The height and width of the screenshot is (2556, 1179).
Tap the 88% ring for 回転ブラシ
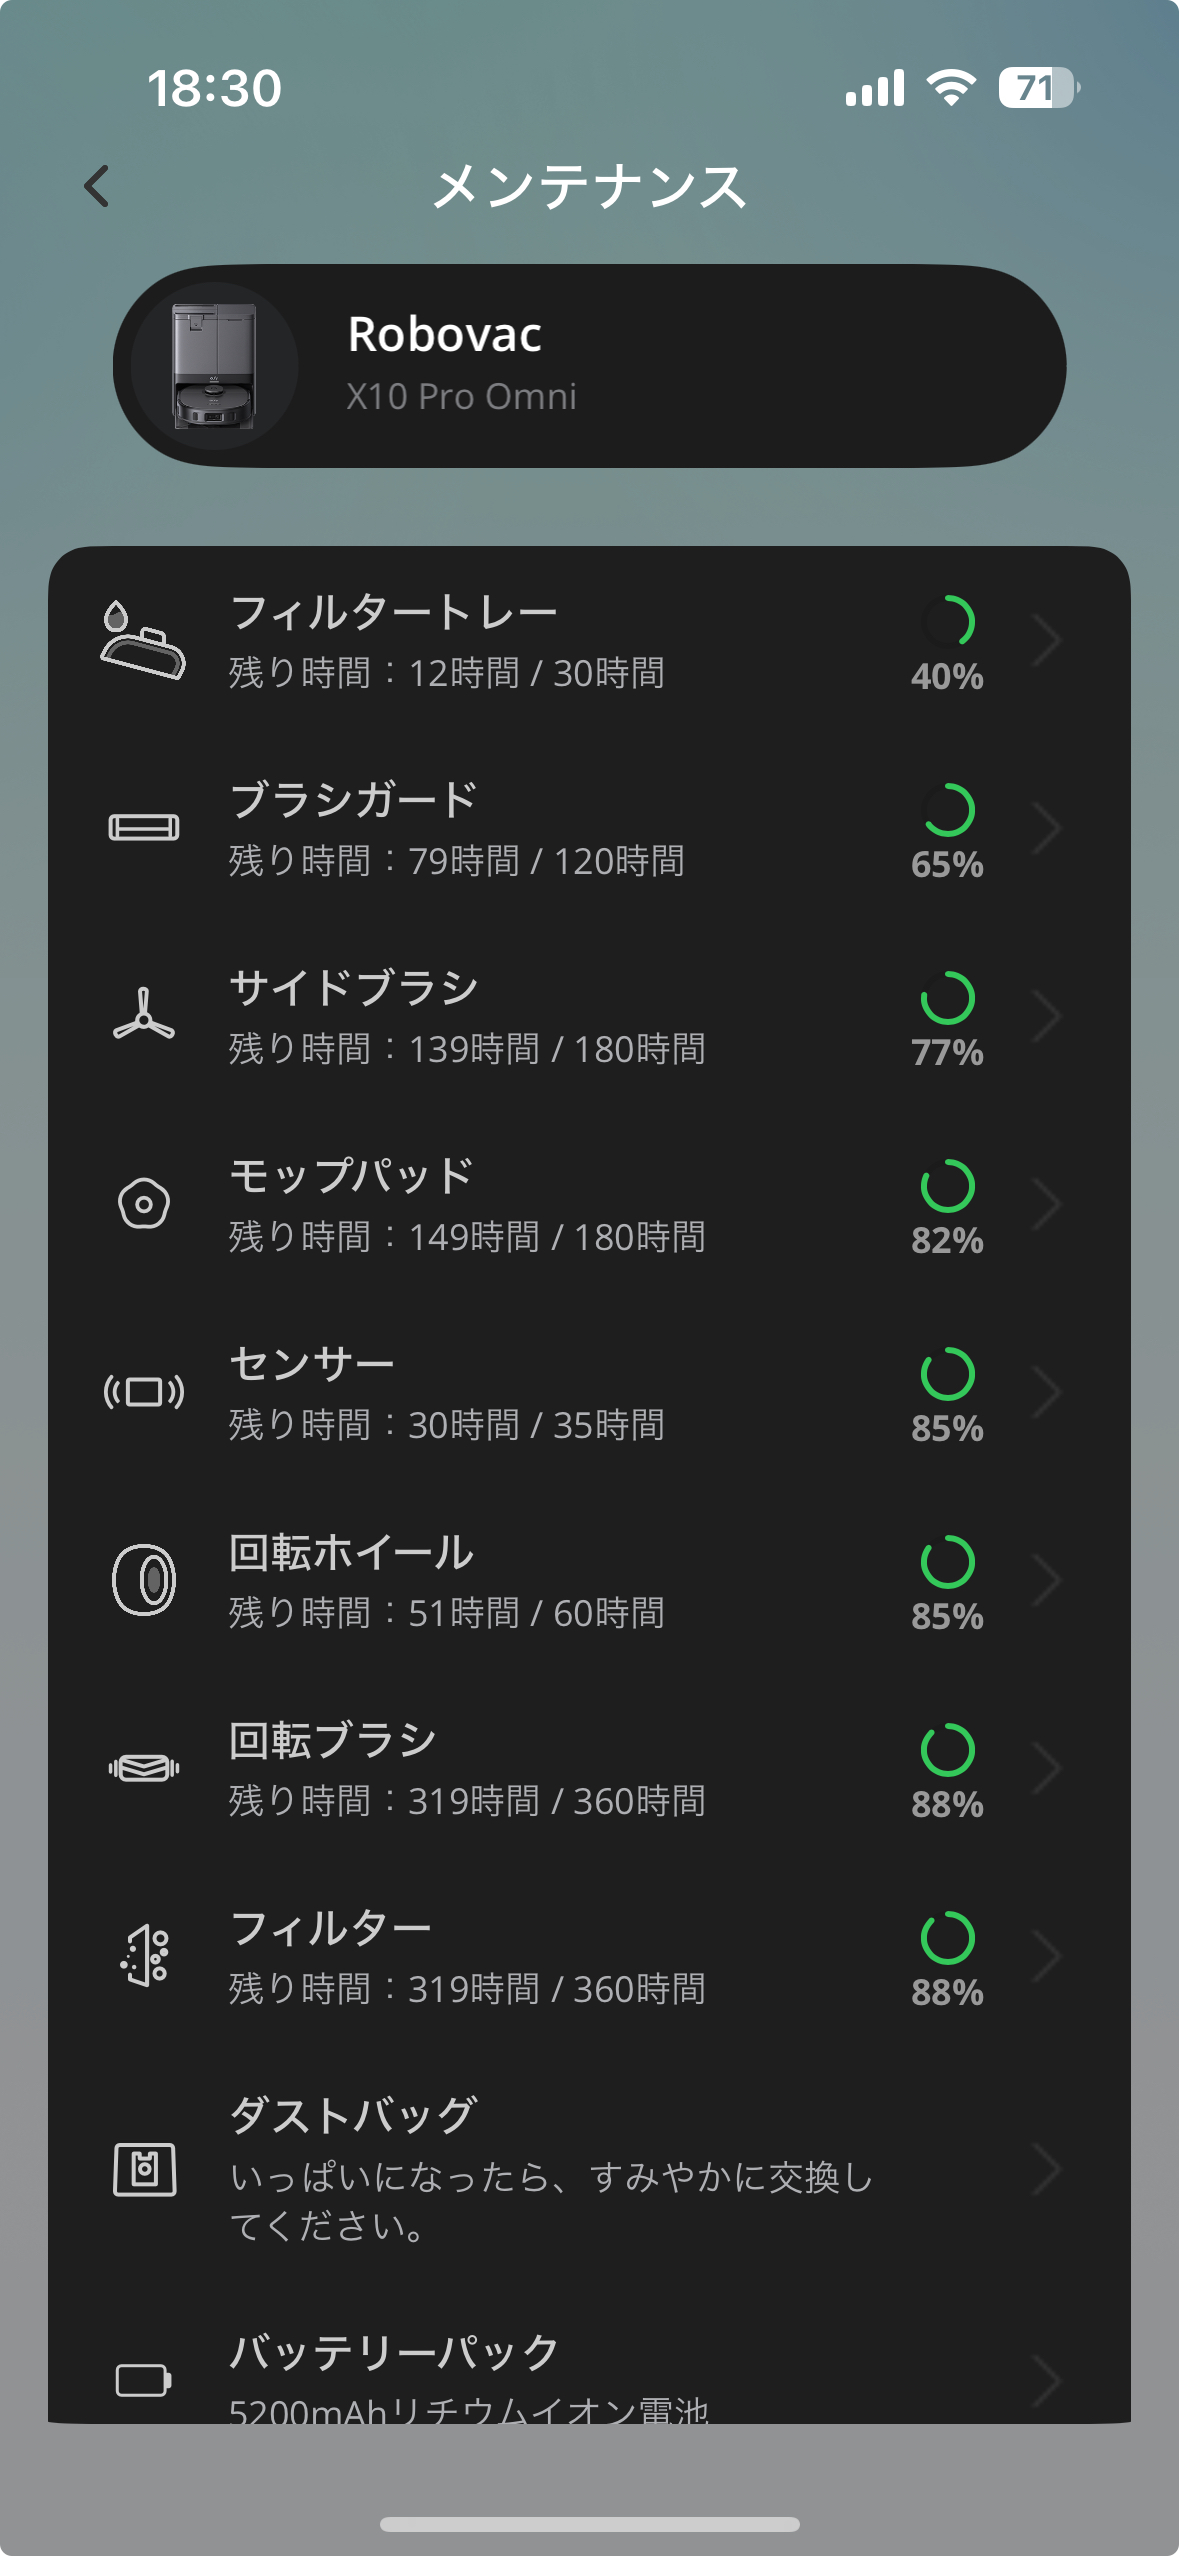[x=947, y=1749]
